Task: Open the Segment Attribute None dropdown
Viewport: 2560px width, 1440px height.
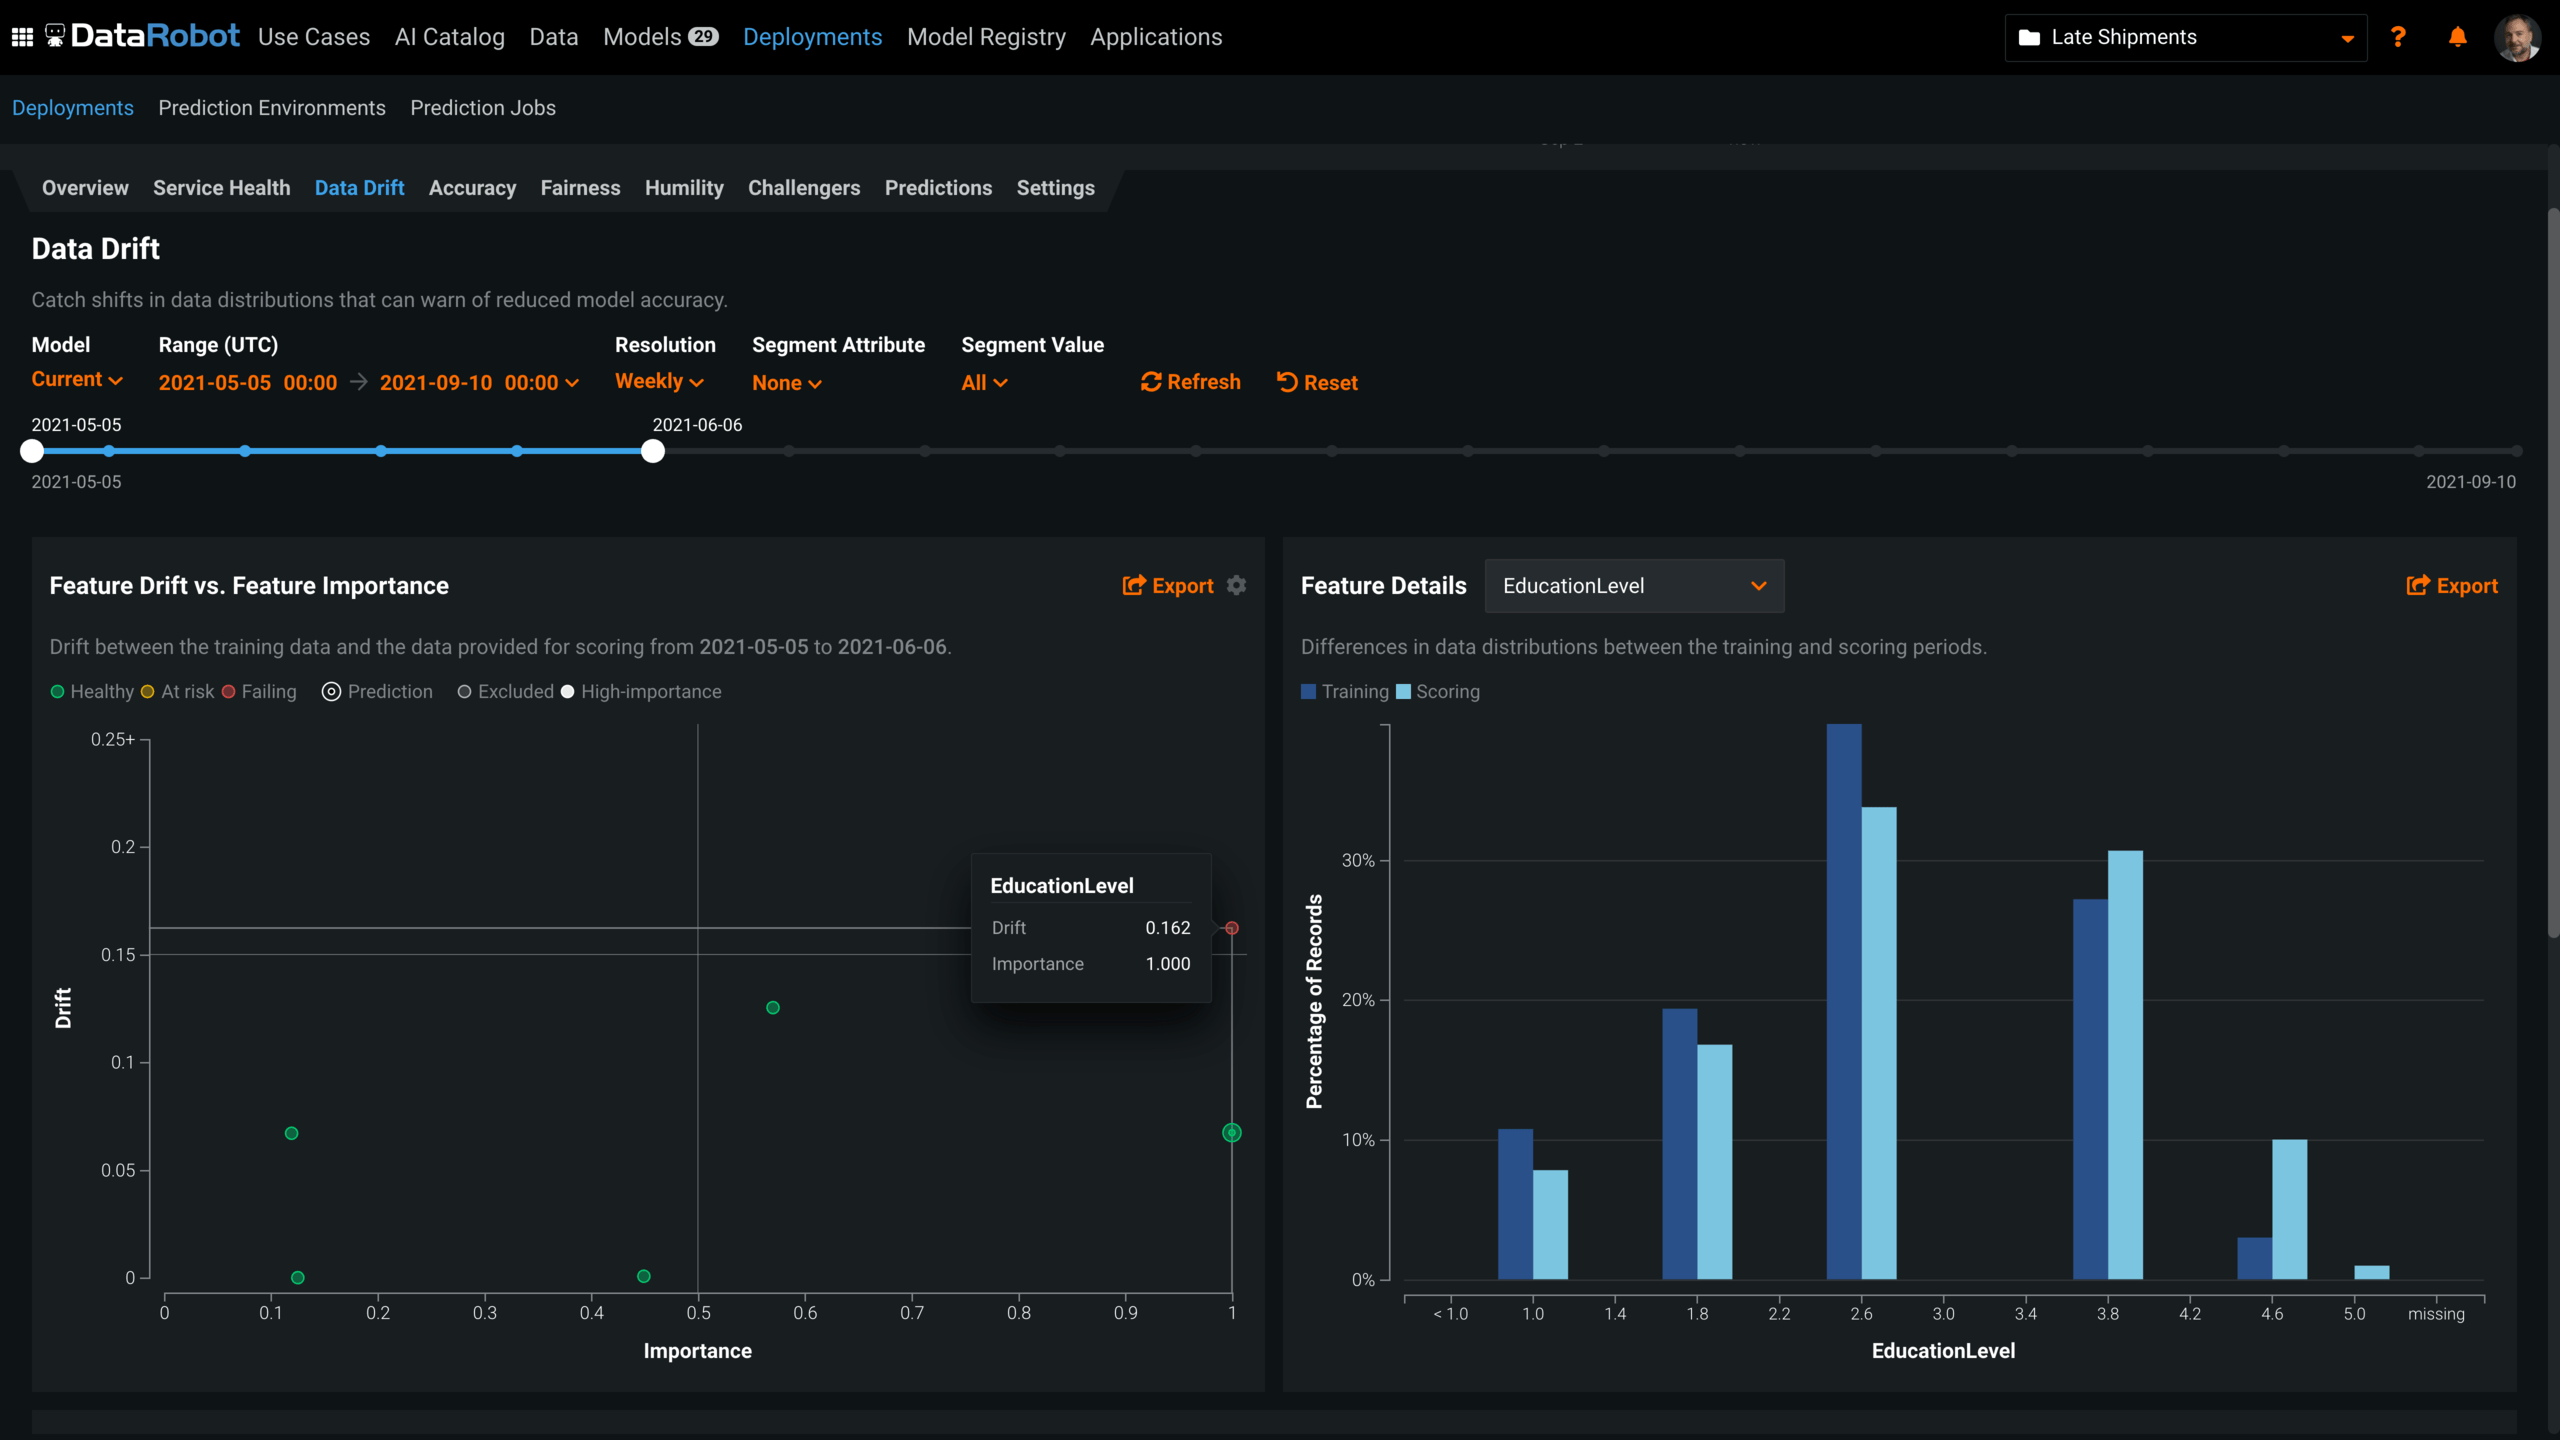Action: [x=787, y=383]
